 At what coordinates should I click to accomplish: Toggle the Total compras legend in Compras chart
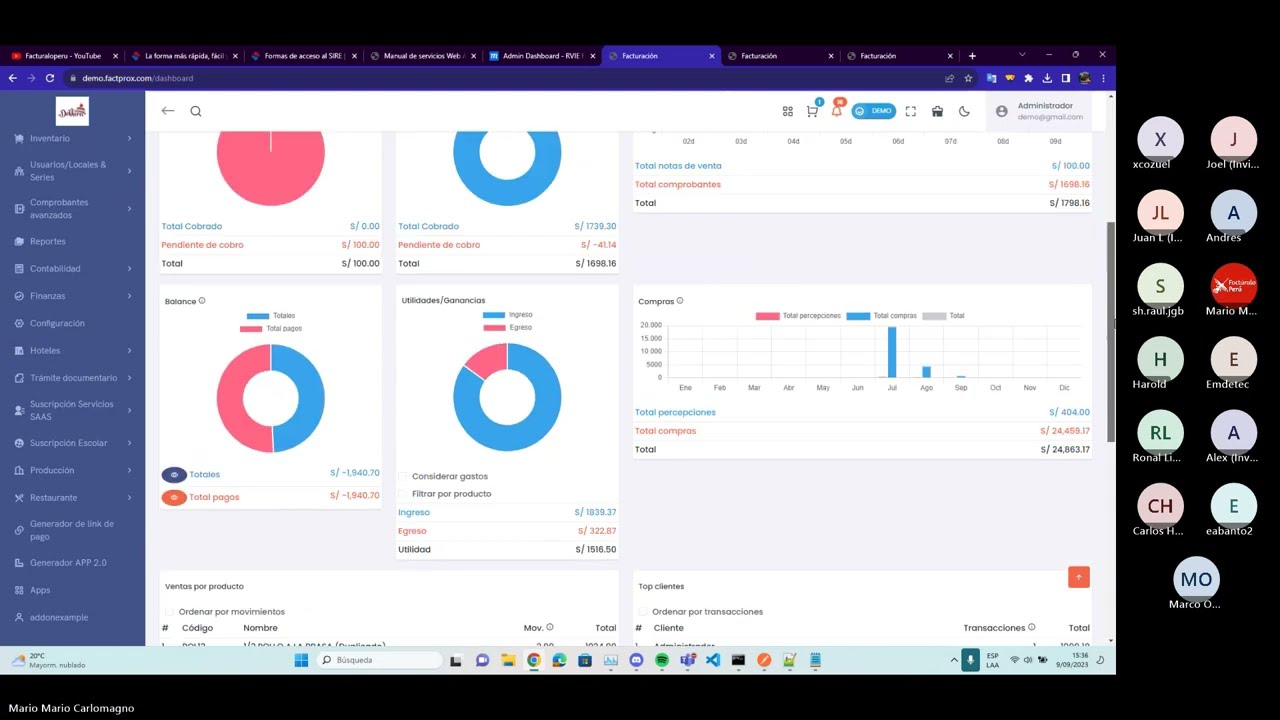coord(881,316)
